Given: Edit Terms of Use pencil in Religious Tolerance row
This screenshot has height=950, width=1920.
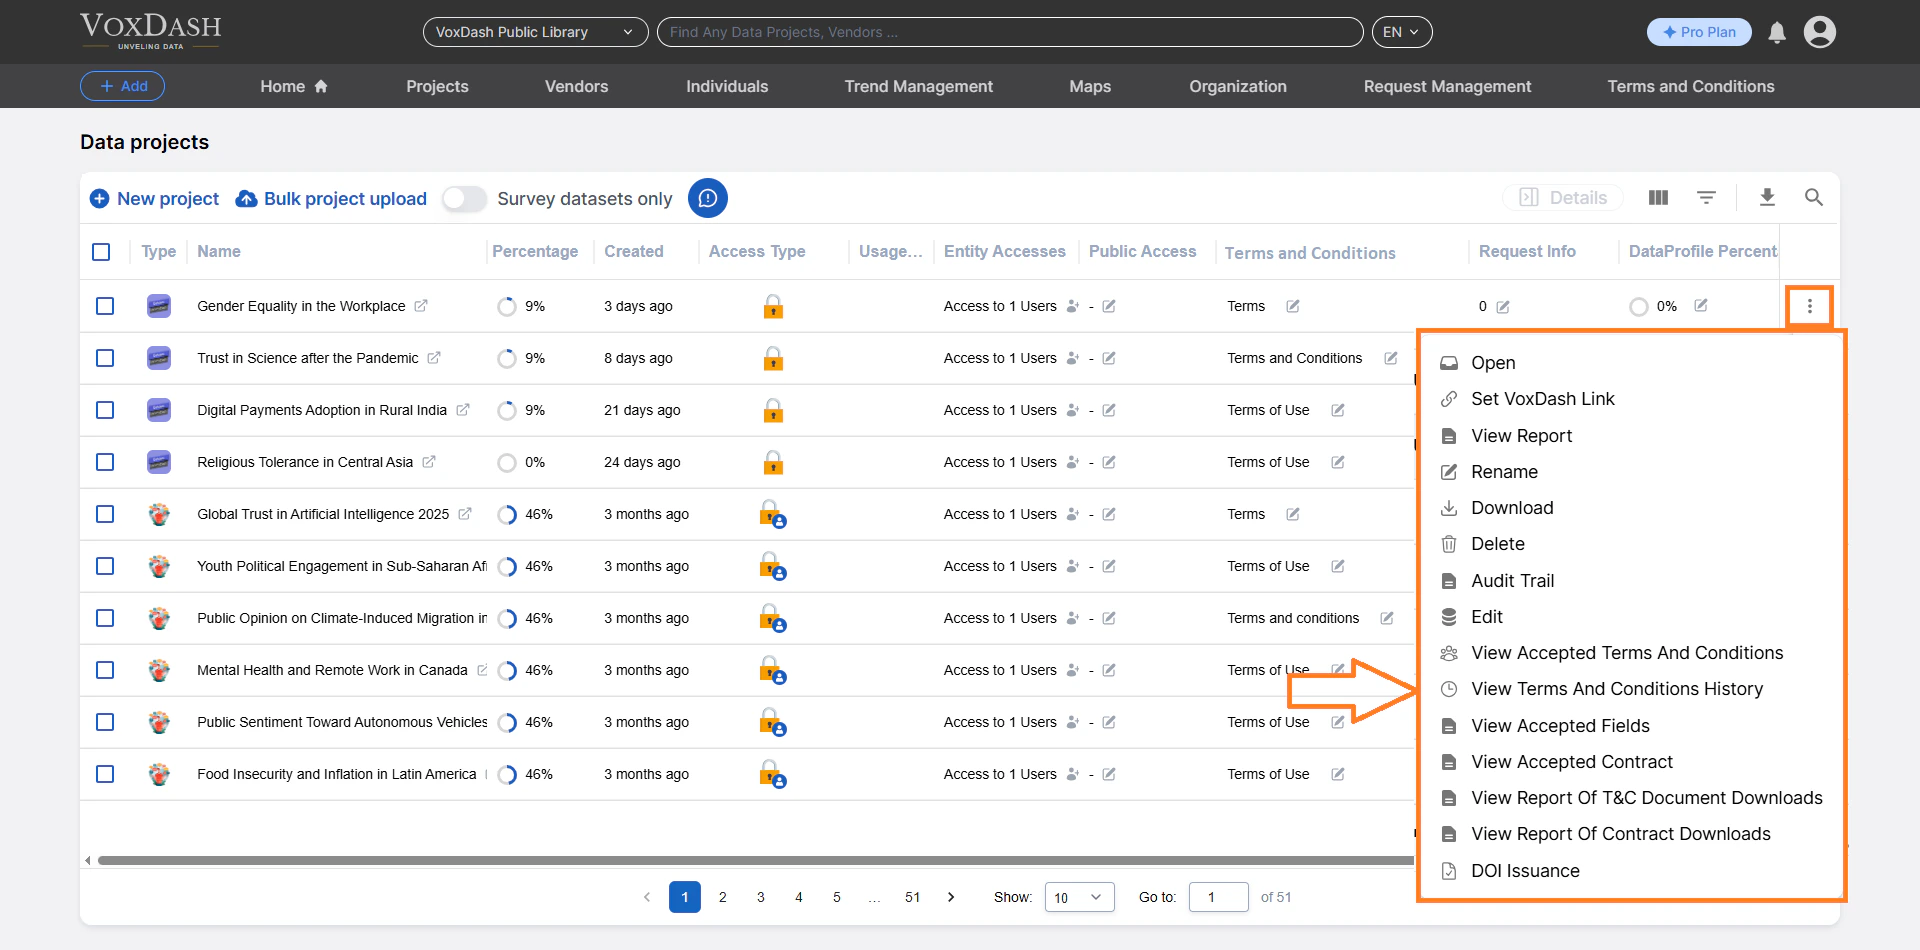Looking at the screenshot, I should (x=1338, y=462).
